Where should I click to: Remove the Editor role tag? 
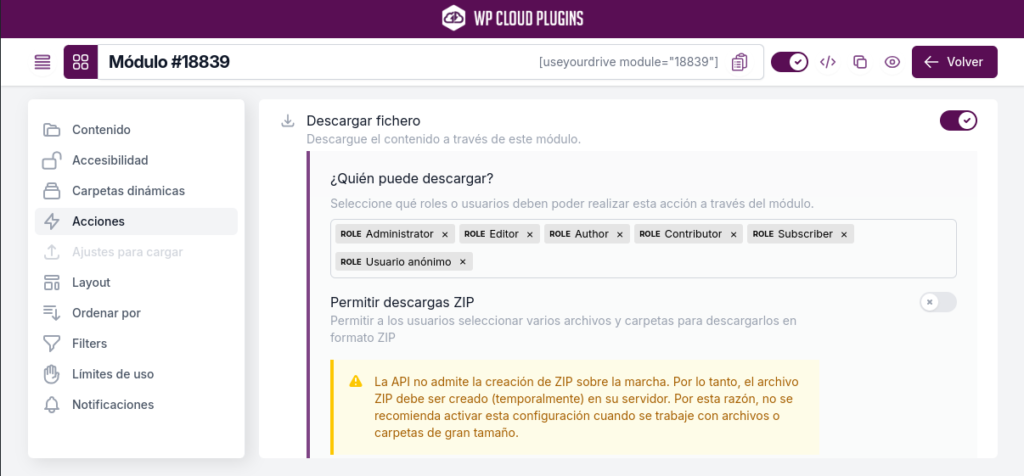point(530,234)
